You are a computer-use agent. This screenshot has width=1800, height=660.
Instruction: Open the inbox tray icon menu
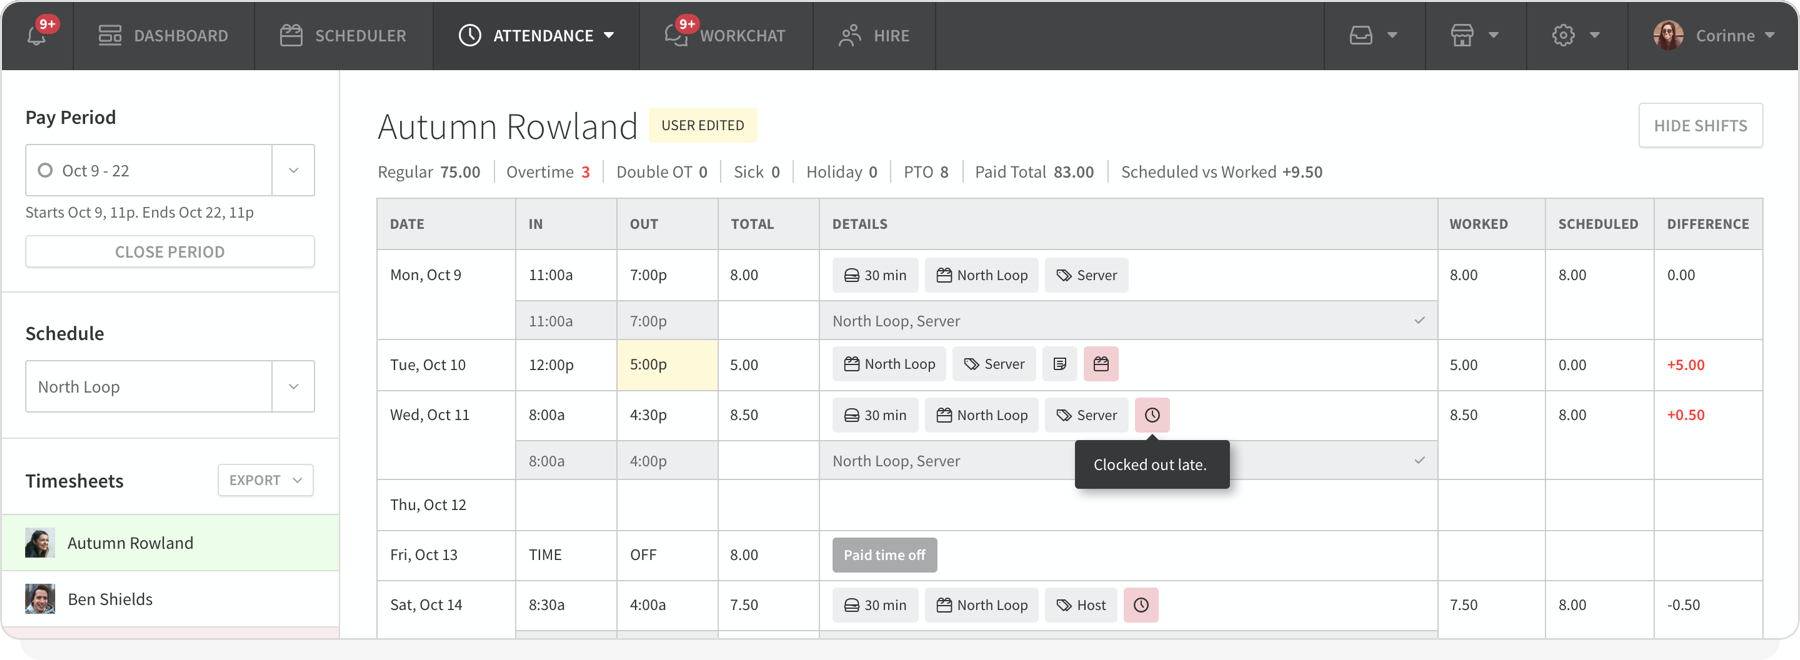tap(1373, 35)
